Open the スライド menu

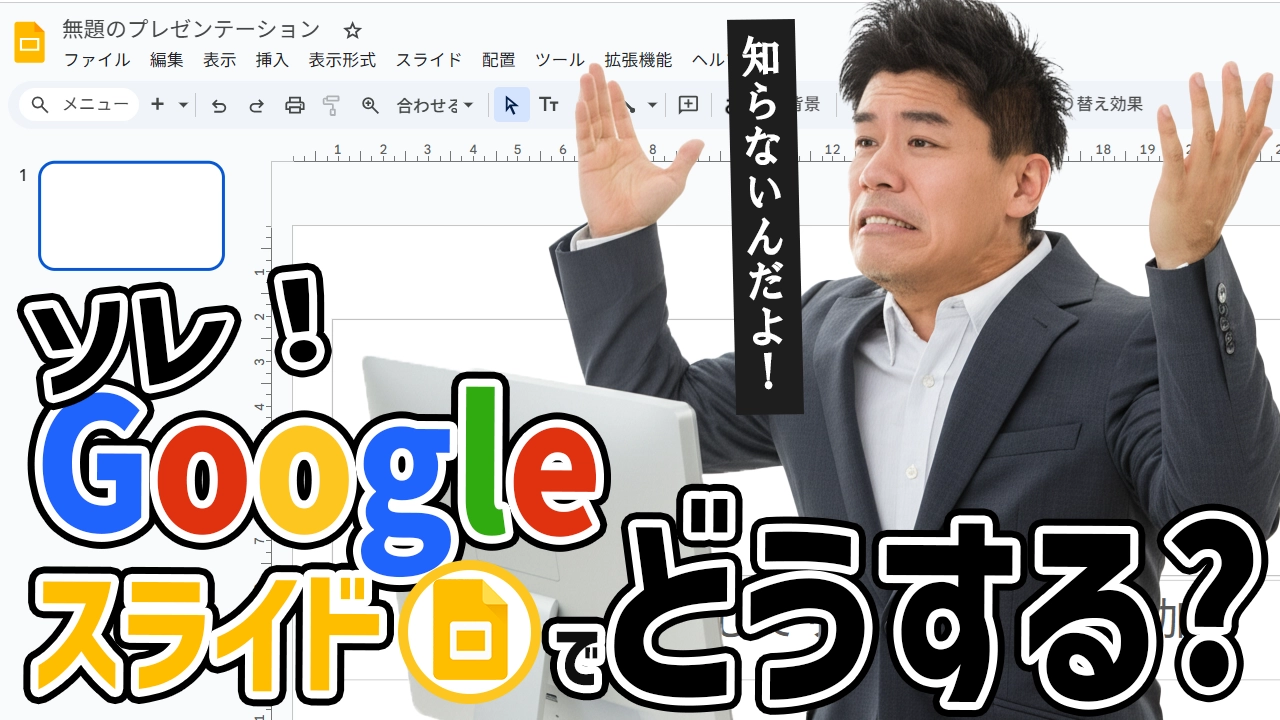click(x=429, y=60)
